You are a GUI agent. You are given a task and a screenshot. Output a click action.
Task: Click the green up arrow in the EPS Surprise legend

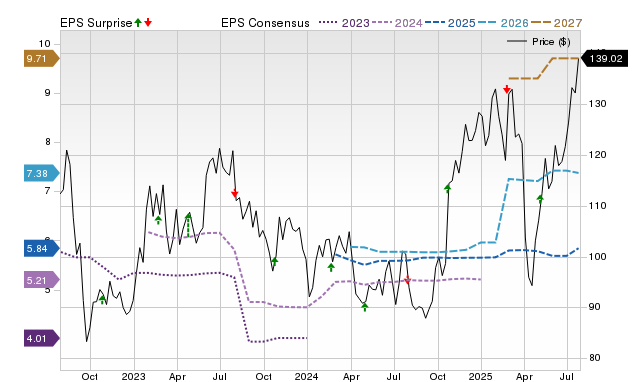click(x=138, y=22)
